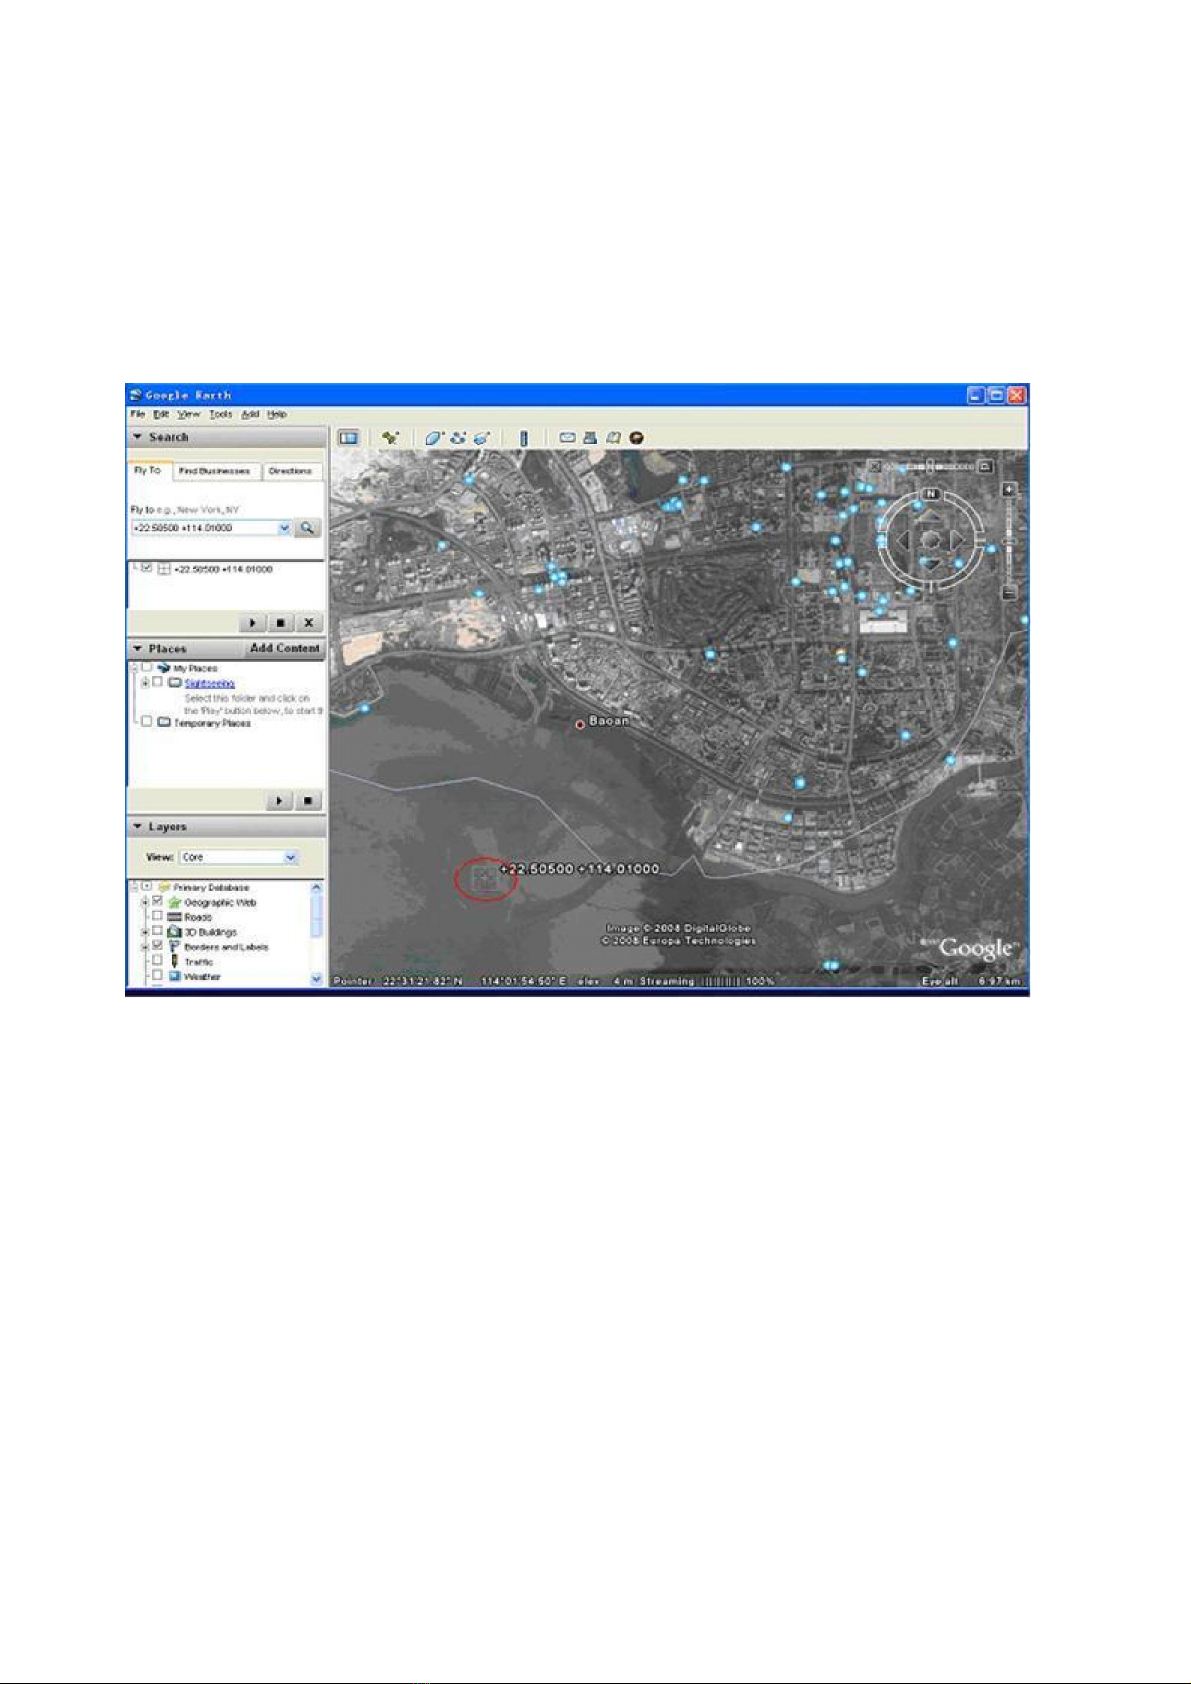
Task: Click the navigation left arrow
Action: 904,540
